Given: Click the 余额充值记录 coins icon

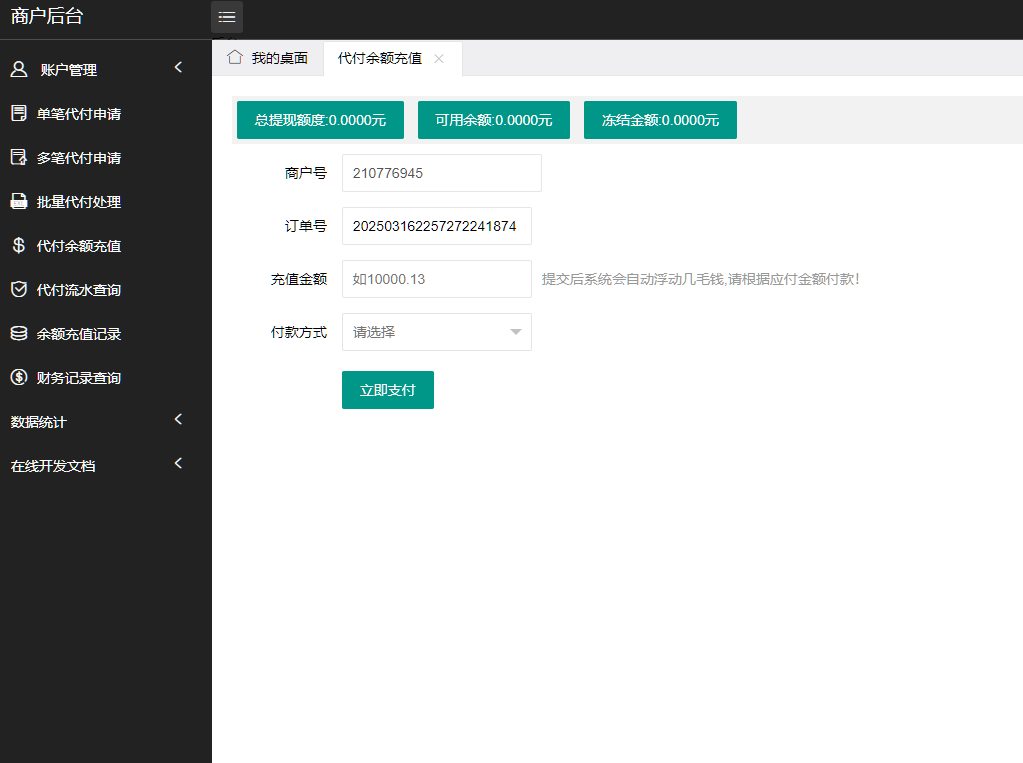Looking at the screenshot, I should click(18, 334).
